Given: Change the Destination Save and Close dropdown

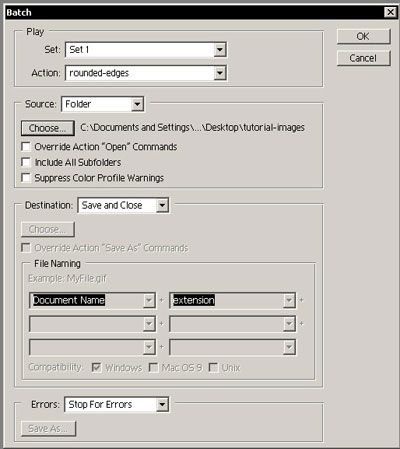Looking at the screenshot, I should [x=162, y=205].
